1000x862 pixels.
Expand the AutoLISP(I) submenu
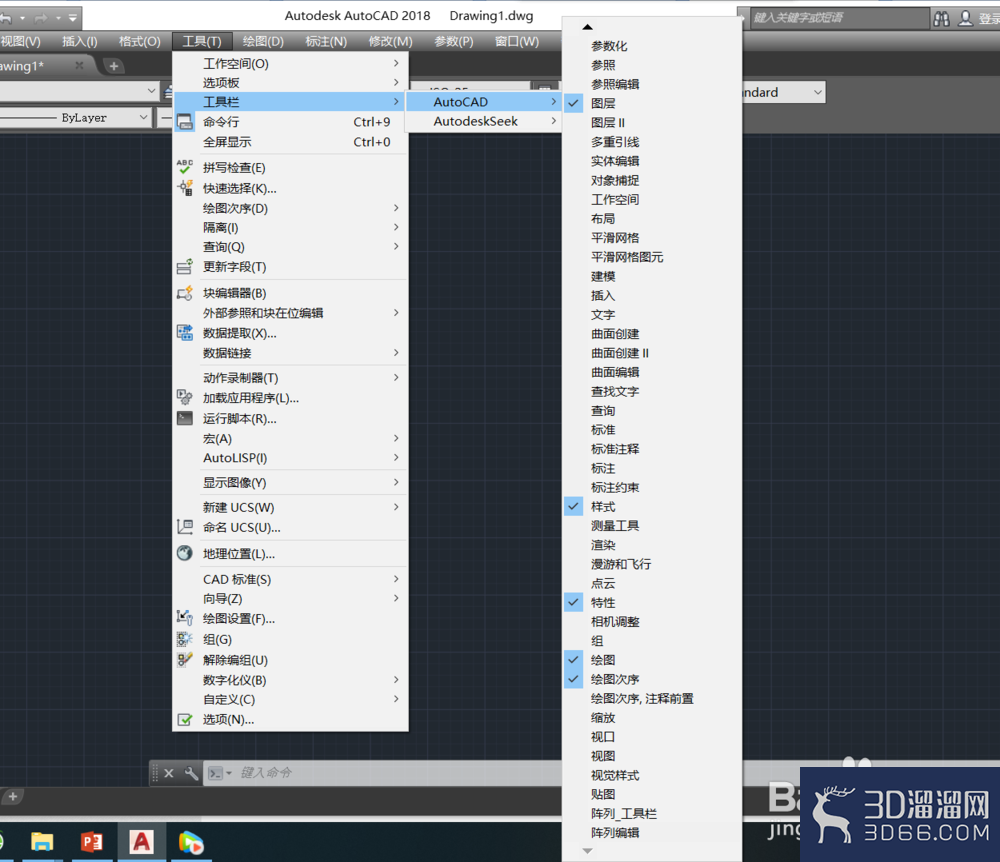(290, 458)
